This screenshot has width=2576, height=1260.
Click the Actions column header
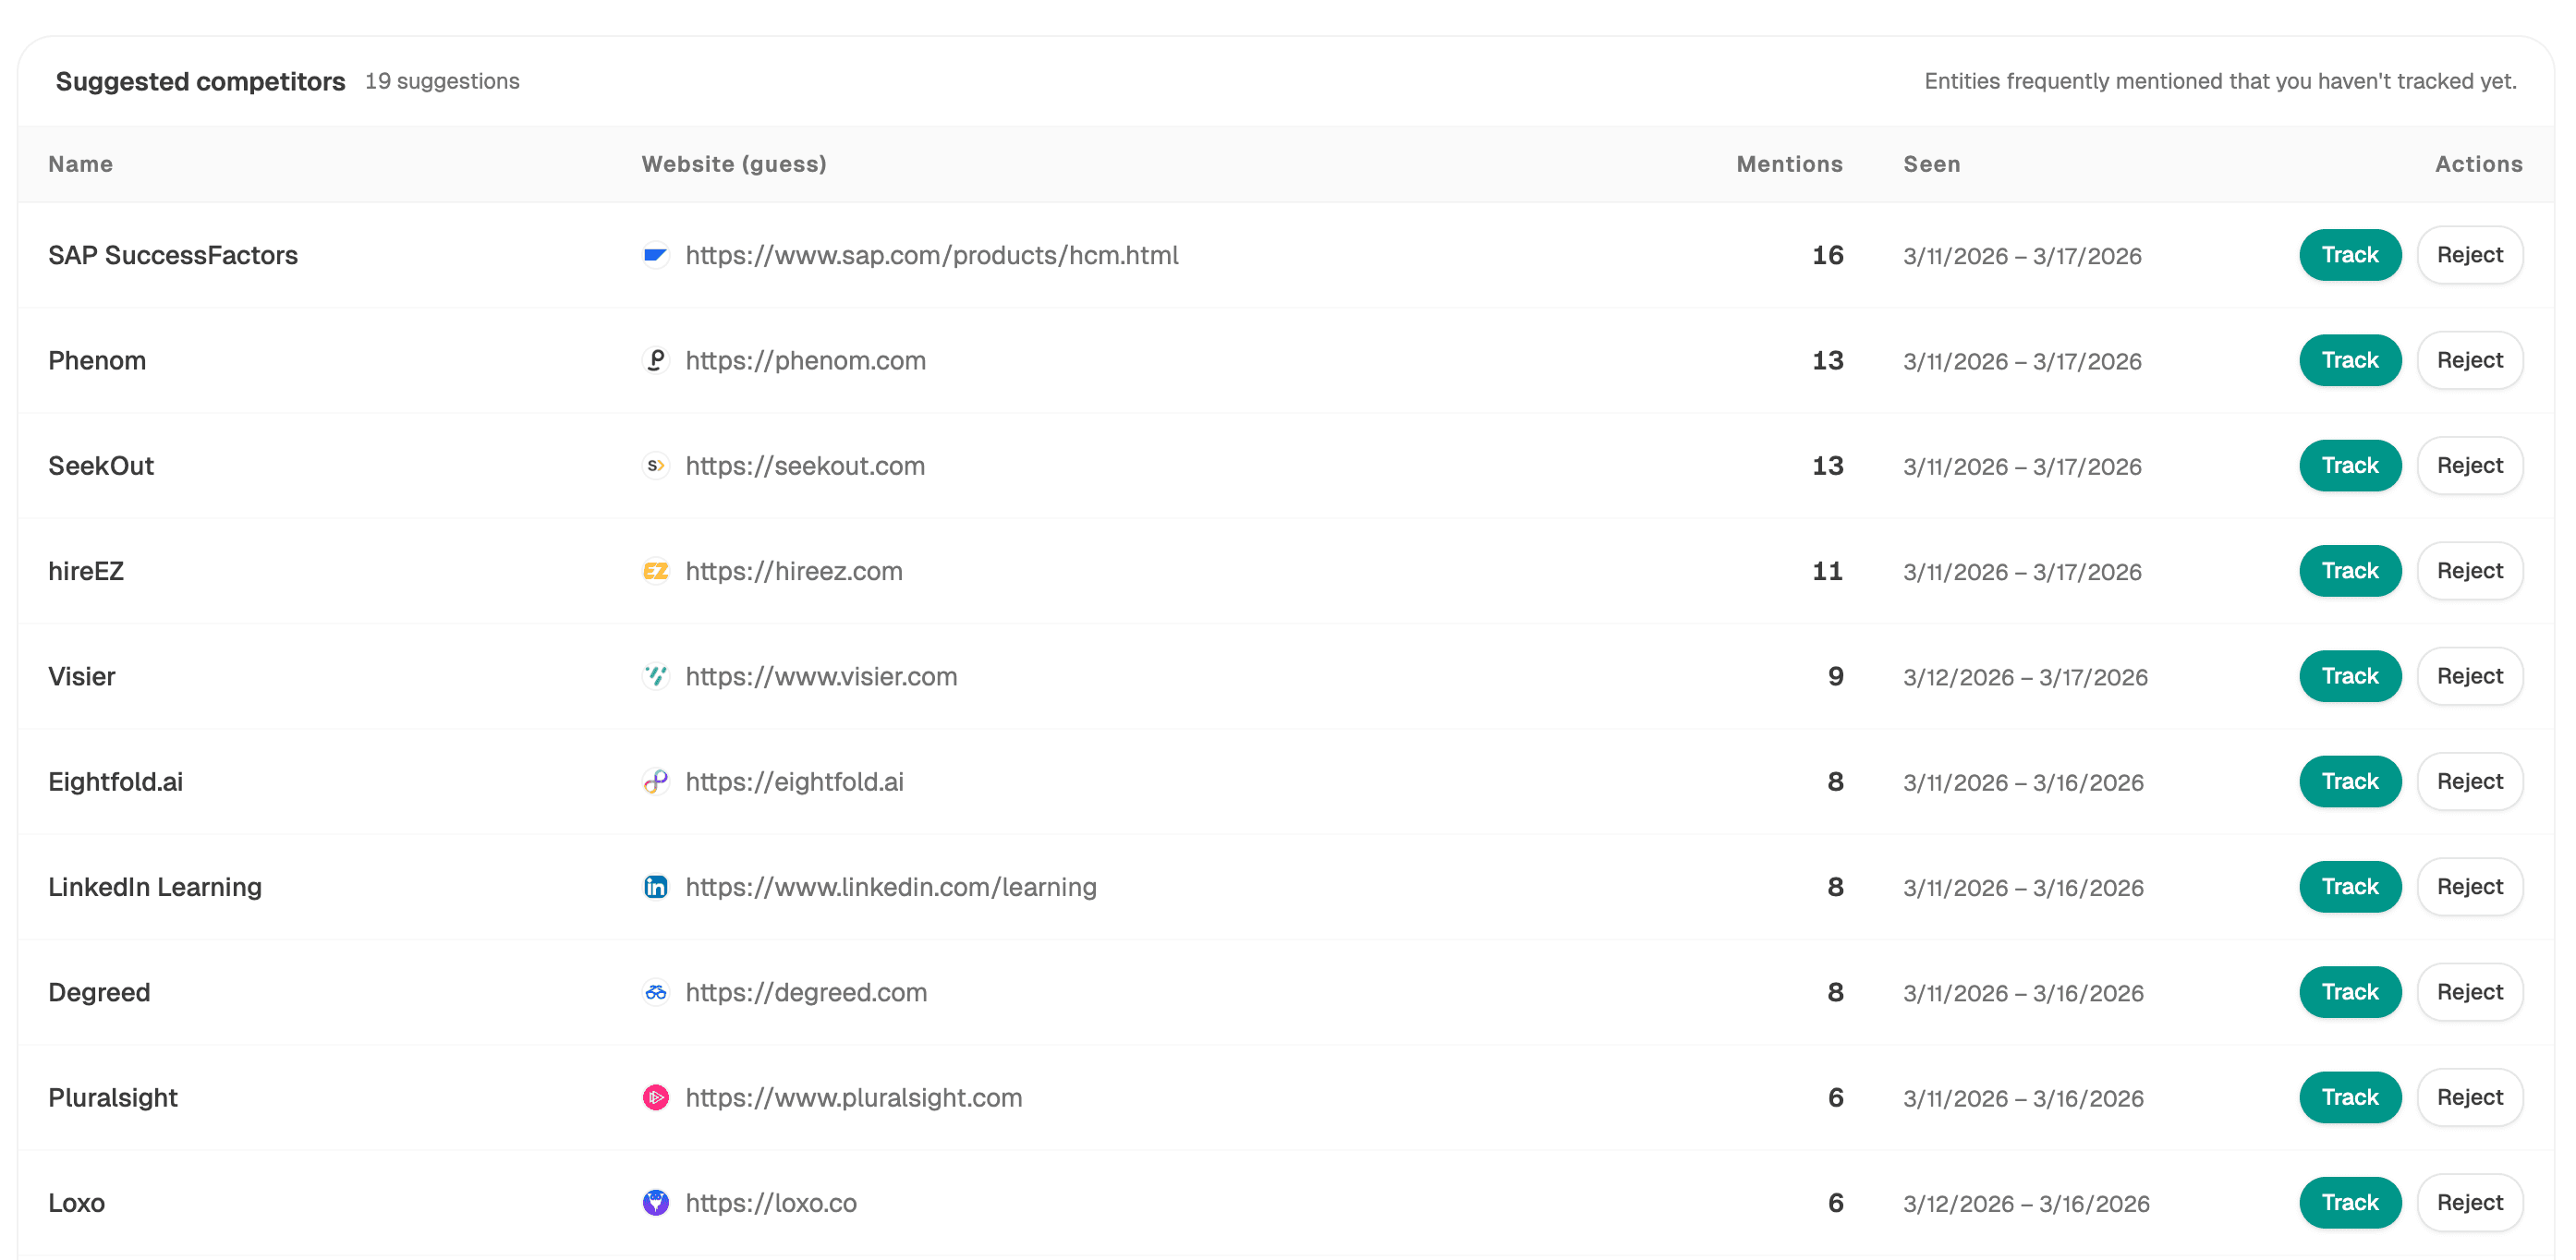point(2478,164)
